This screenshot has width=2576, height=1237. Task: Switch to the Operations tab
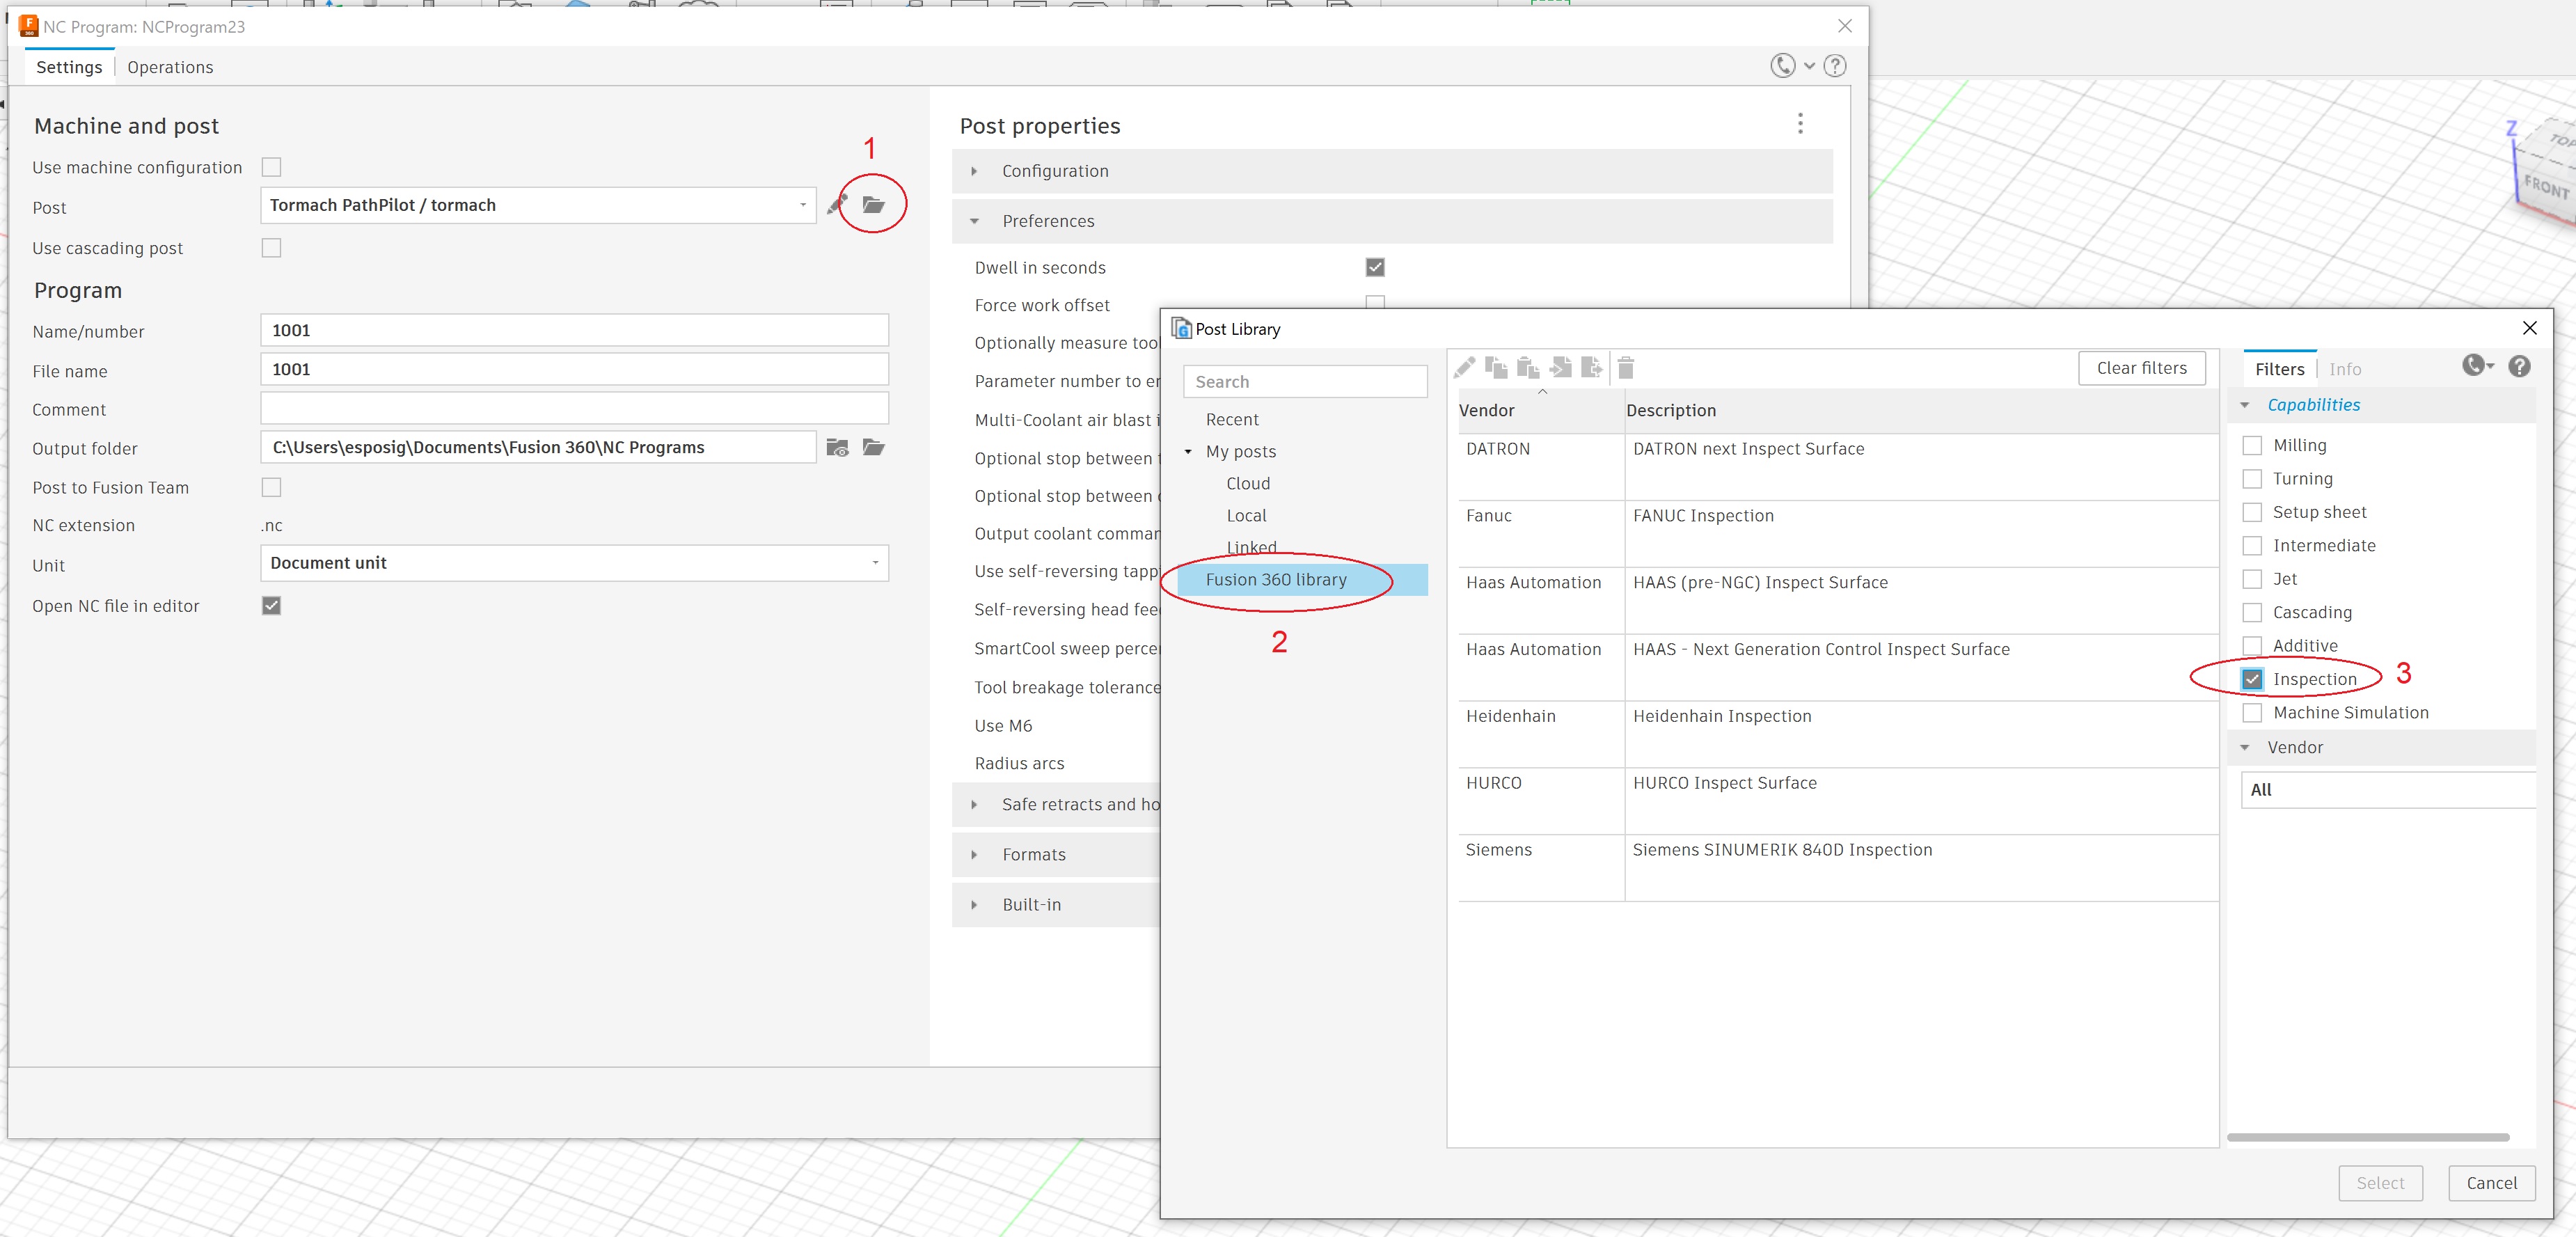[170, 67]
